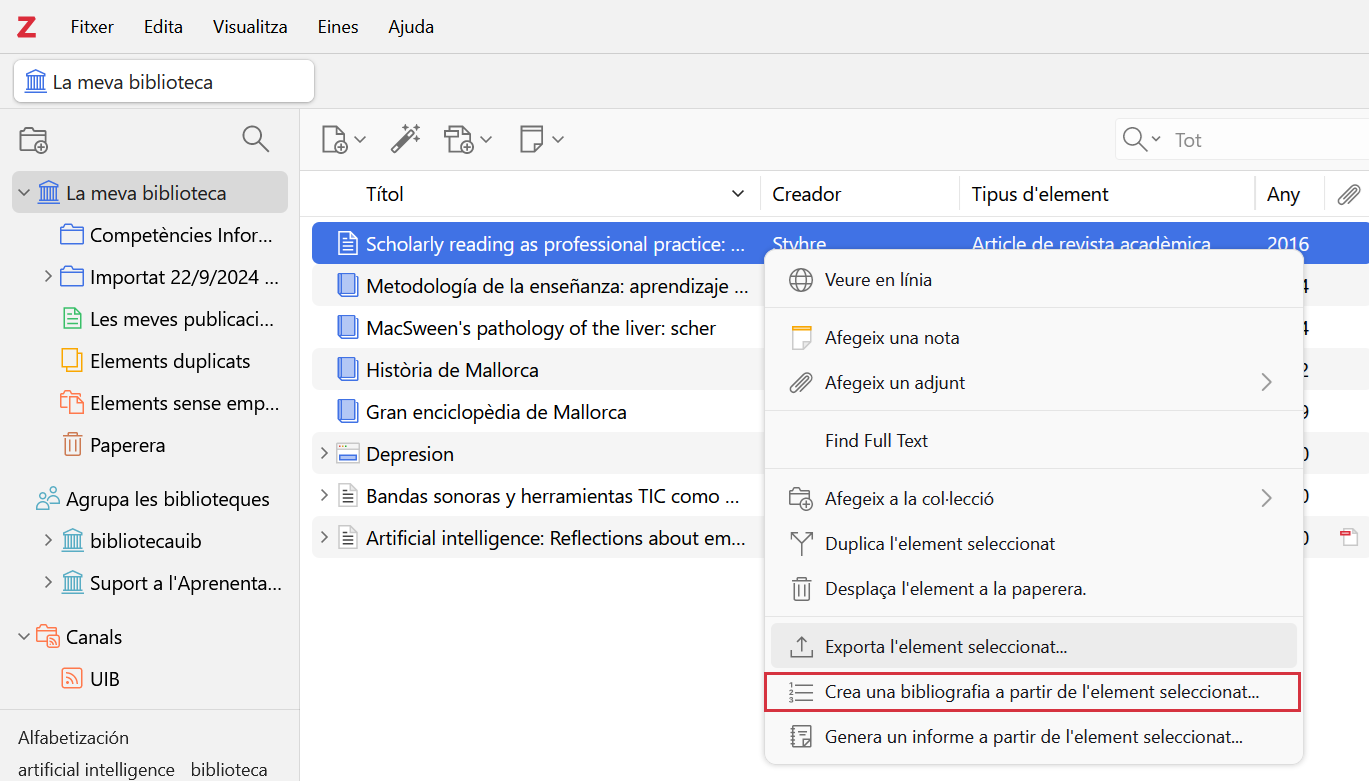1369x781 pixels.
Task: Select Metodología de la enseñanza item
Action: pos(557,286)
